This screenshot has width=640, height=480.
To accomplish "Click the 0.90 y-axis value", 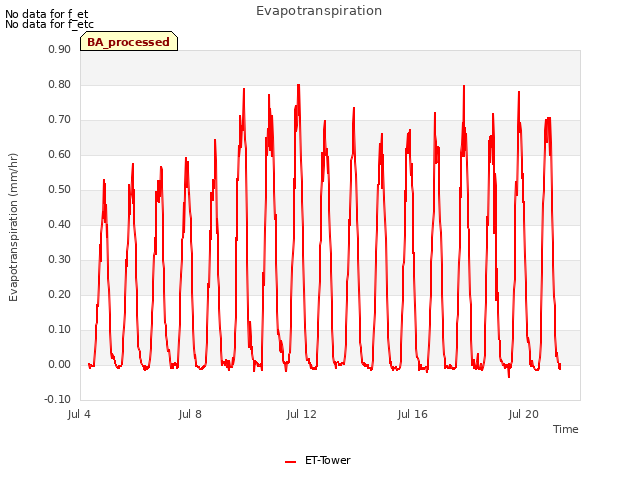I will pos(59,50).
